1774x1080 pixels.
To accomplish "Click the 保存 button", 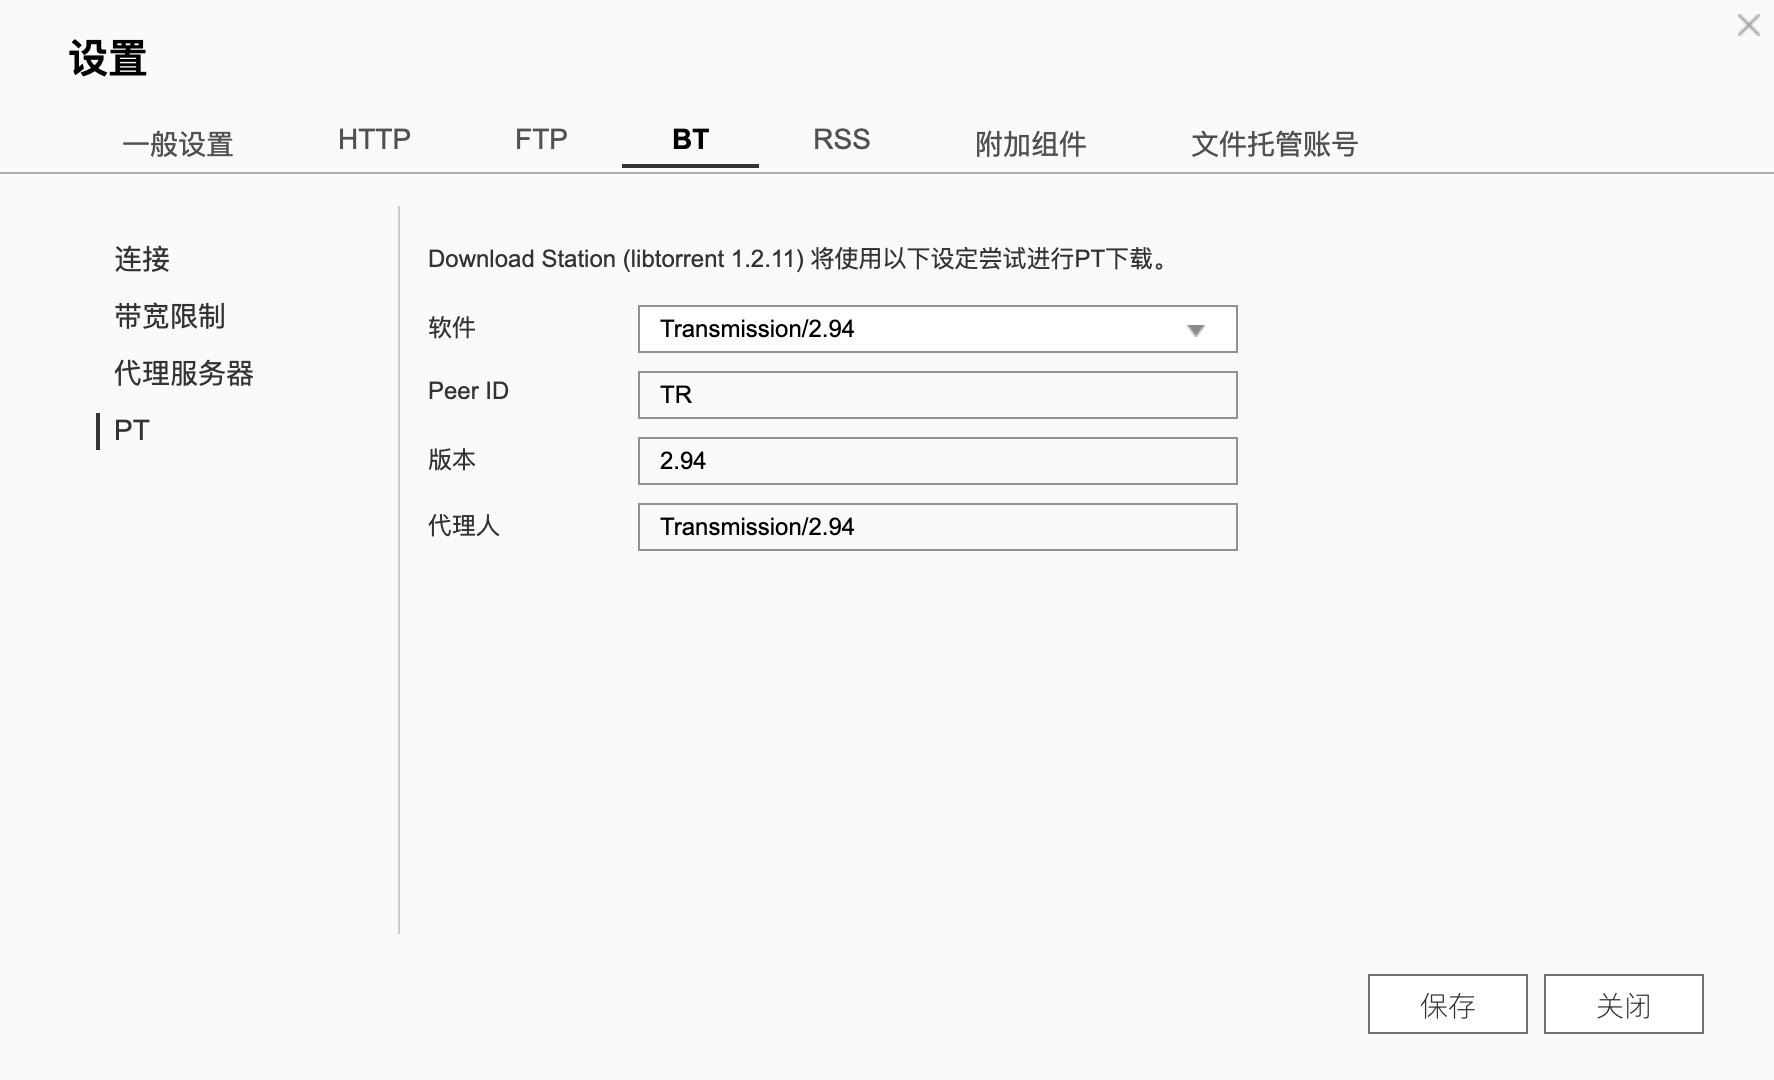I will click(x=1446, y=1004).
